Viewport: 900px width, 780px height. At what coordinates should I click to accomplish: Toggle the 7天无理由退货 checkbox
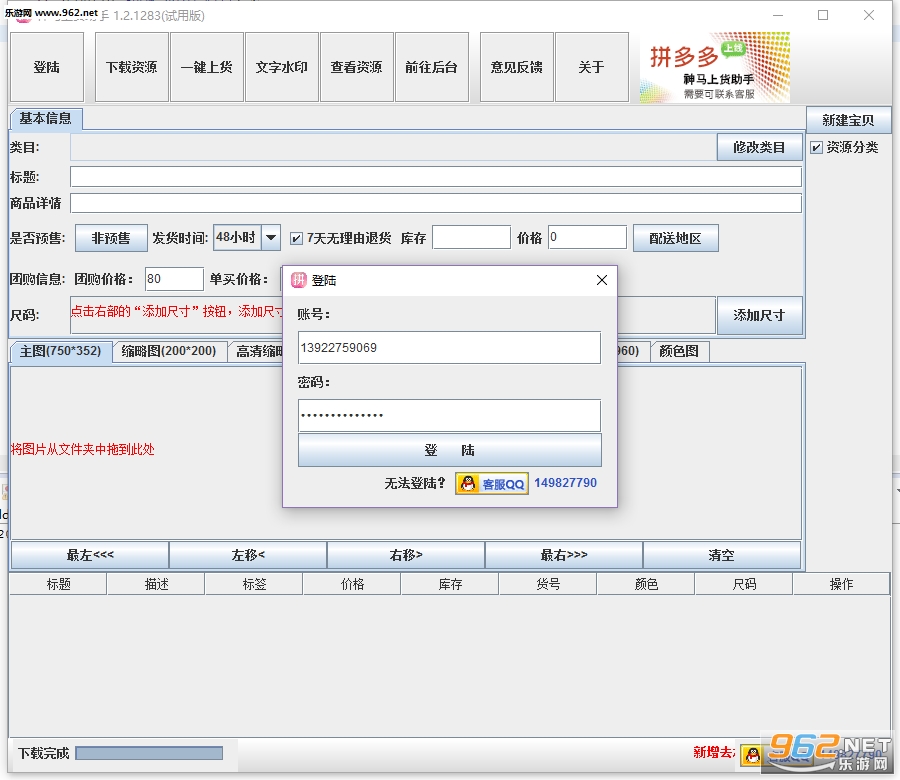(296, 238)
